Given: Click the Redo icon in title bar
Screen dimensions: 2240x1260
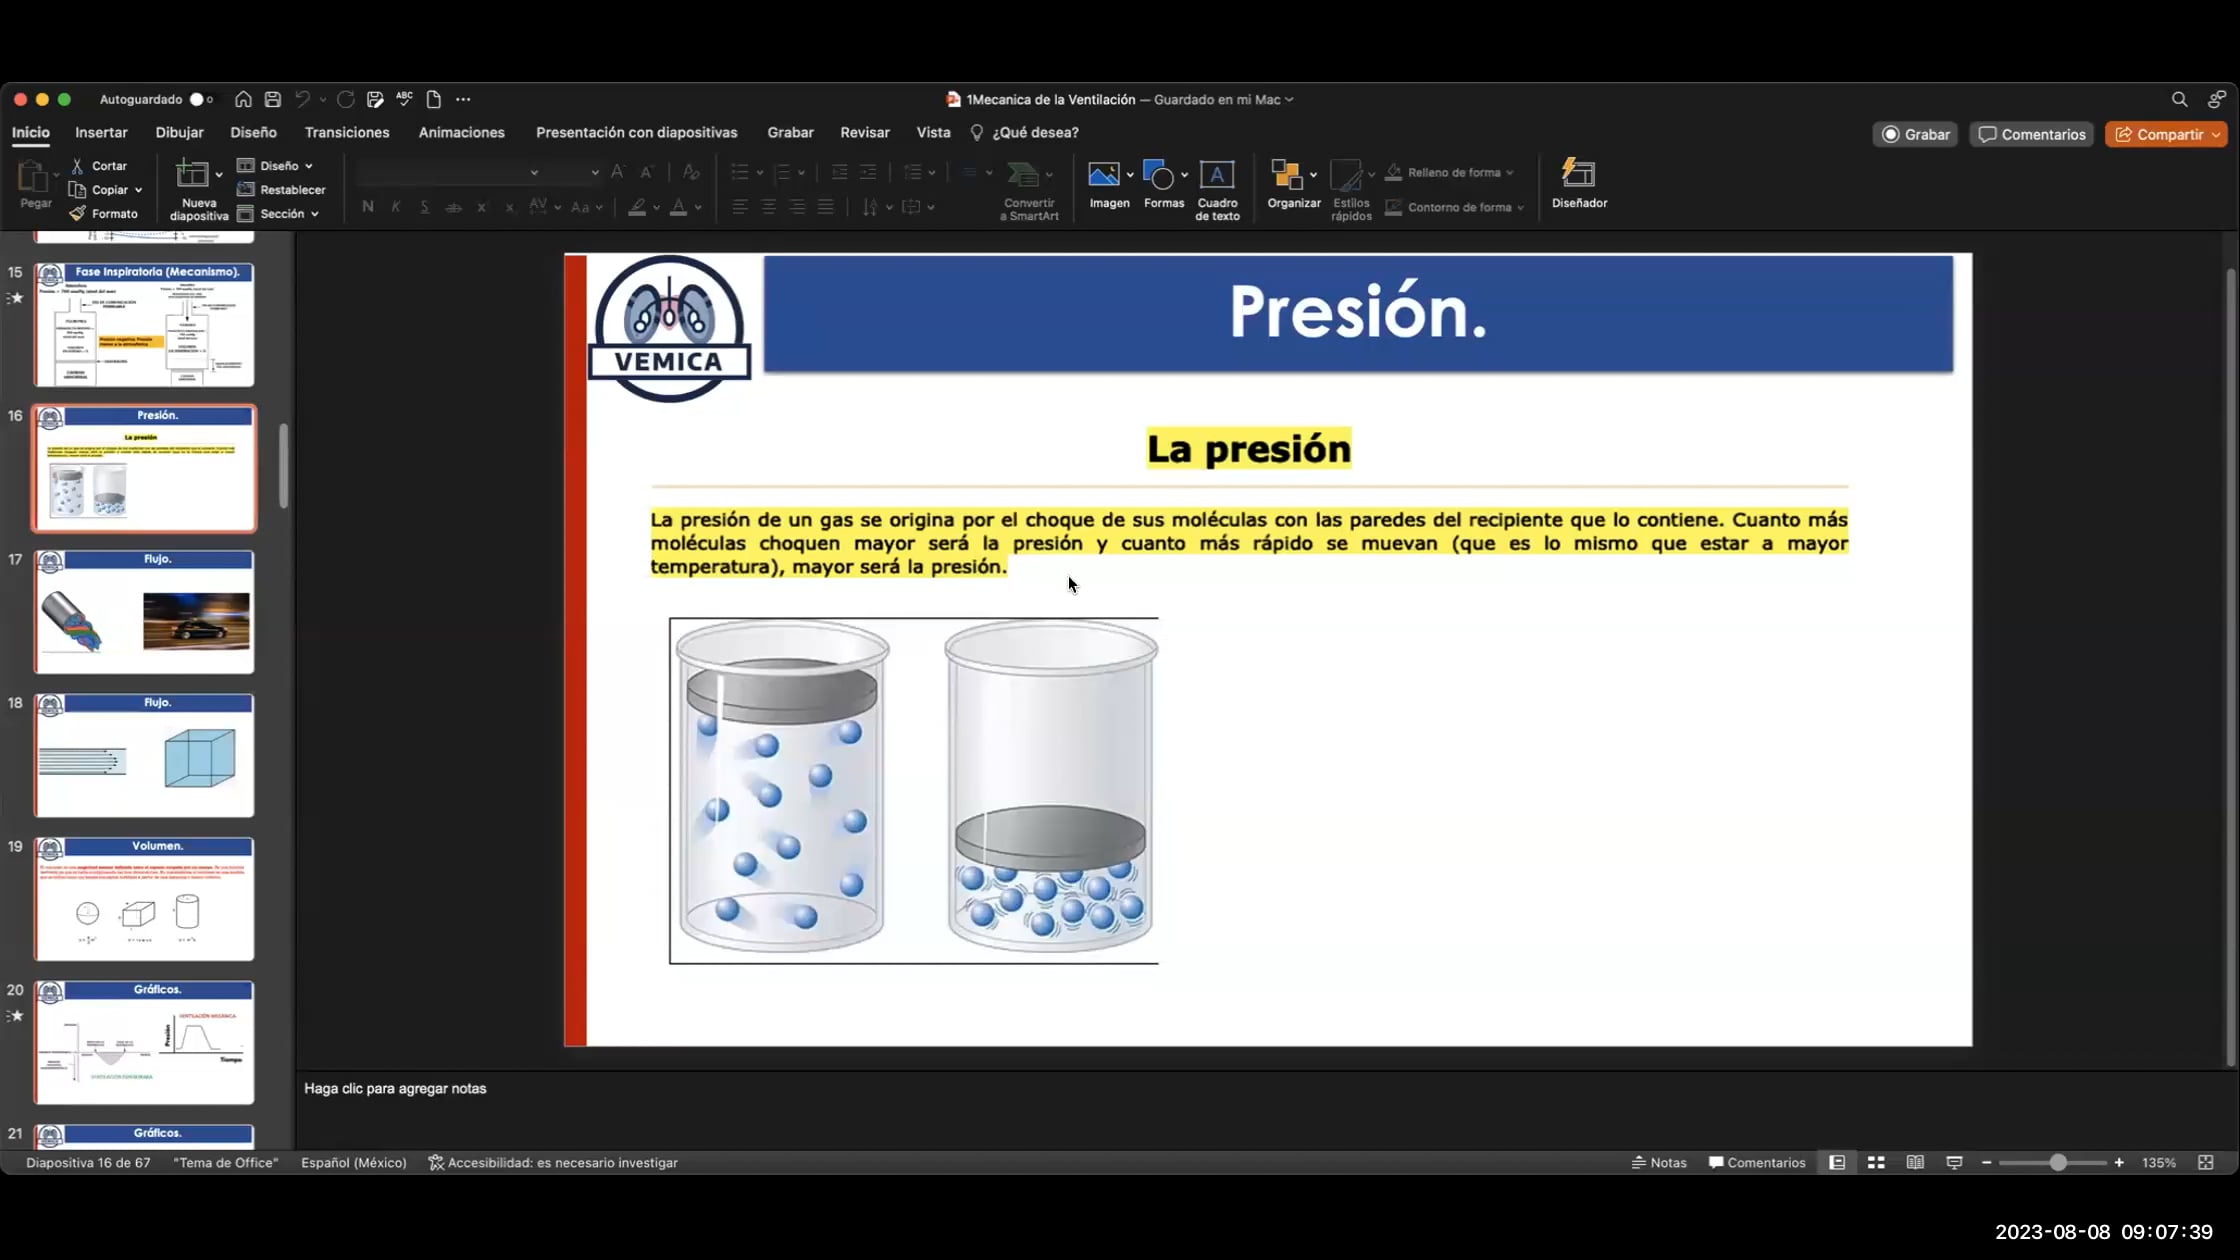Looking at the screenshot, I should click(x=346, y=99).
